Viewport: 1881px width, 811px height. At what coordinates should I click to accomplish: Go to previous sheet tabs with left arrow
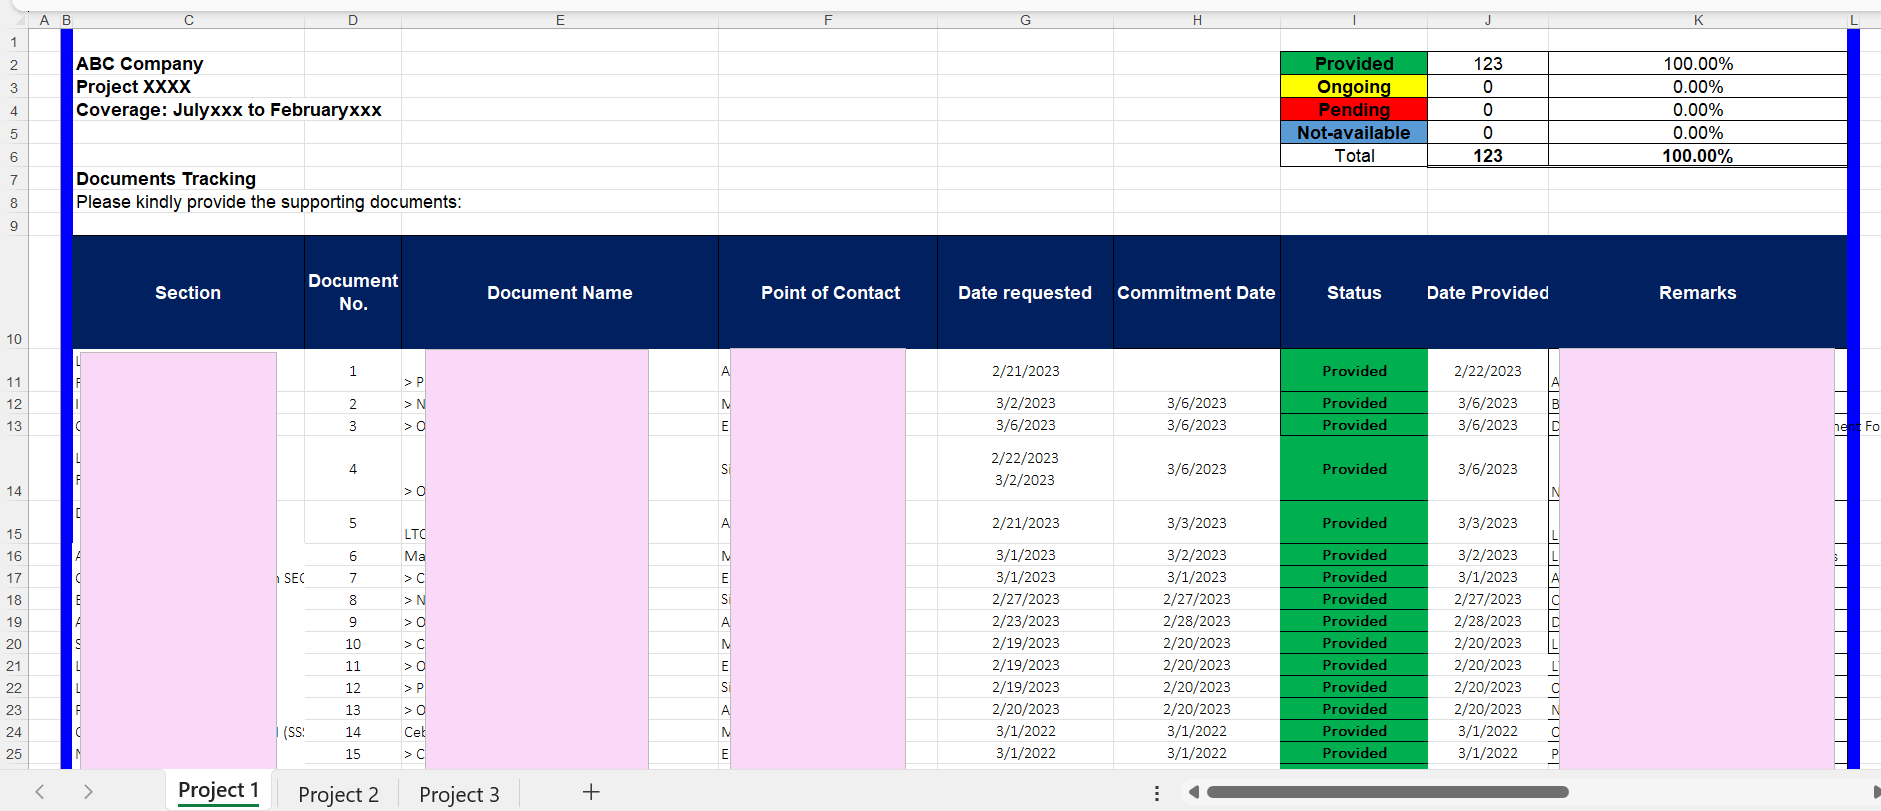(x=40, y=792)
